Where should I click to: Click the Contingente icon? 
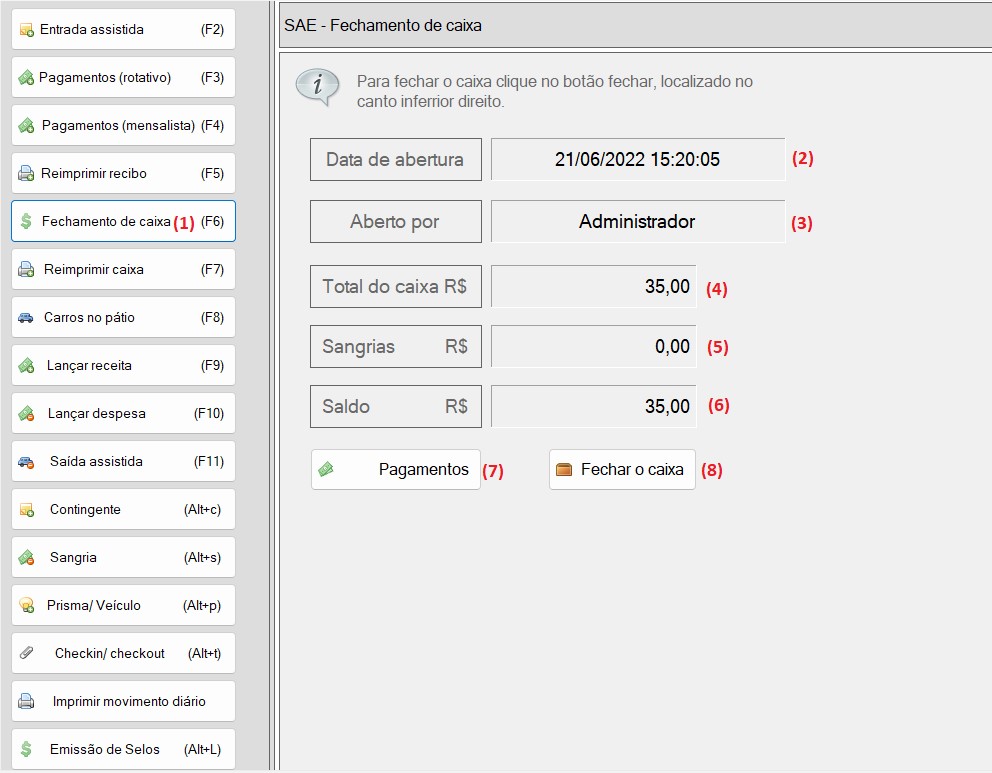coord(27,510)
